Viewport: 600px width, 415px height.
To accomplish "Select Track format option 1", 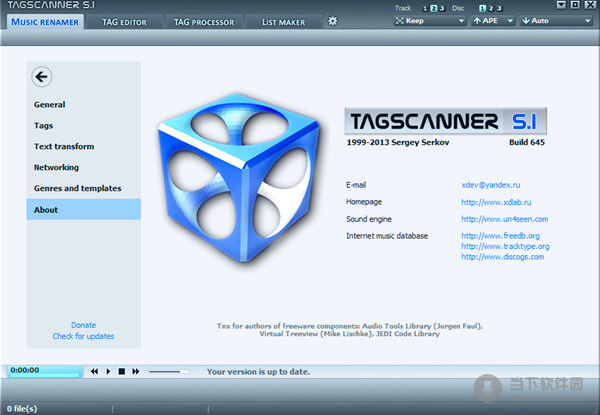I will pyautogui.click(x=425, y=8).
